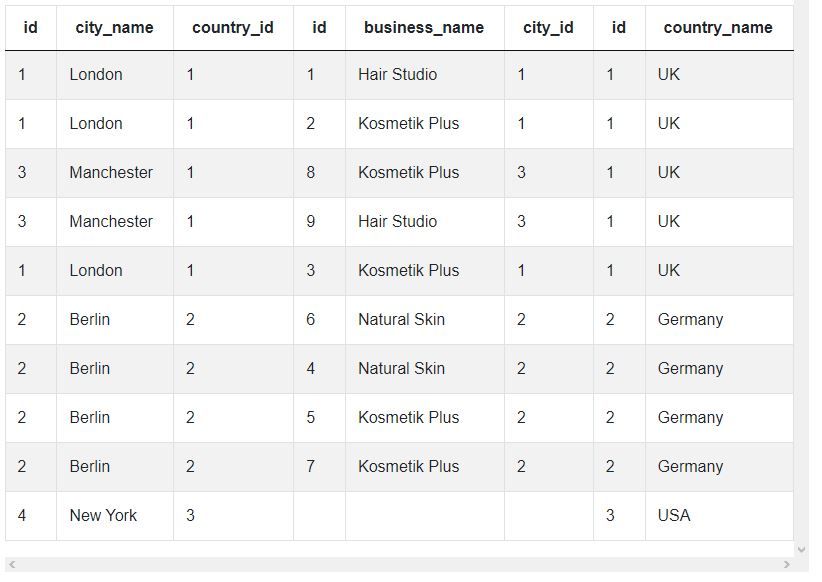Select the country_name column header
This screenshot has height=582, width=822.
coord(718,28)
